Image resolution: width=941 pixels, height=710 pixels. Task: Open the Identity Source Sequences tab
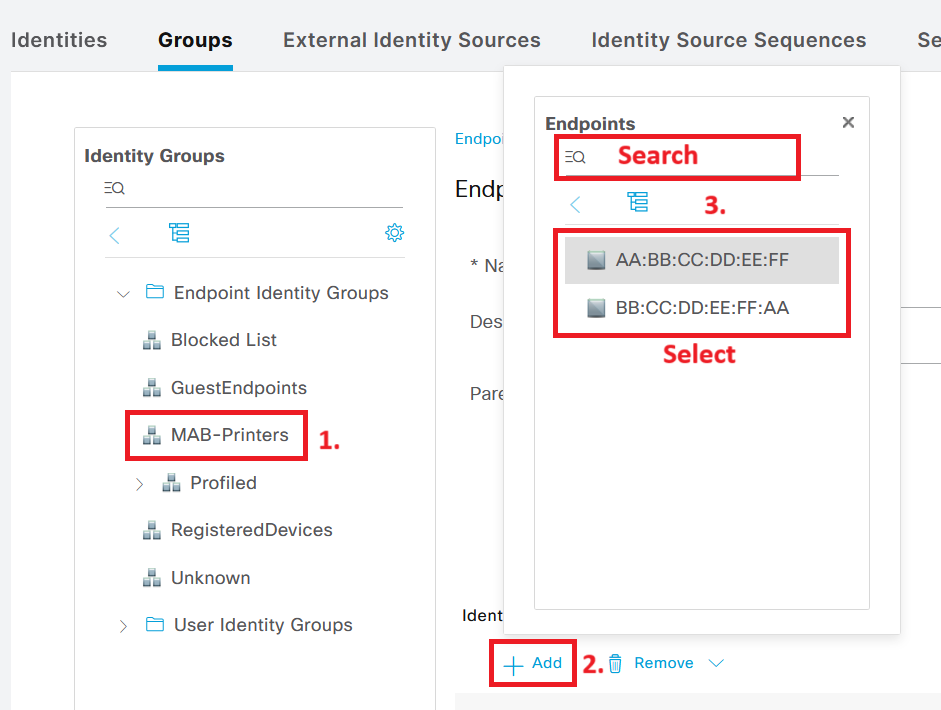click(728, 40)
